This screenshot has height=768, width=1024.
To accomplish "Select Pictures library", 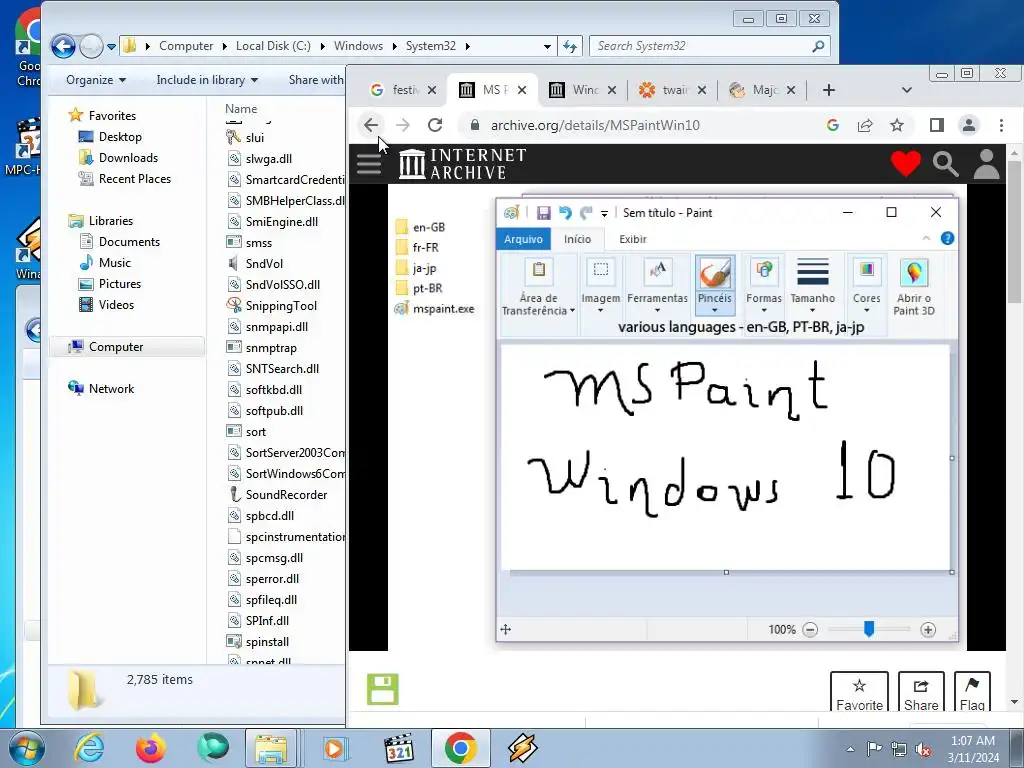I will (x=120, y=283).
